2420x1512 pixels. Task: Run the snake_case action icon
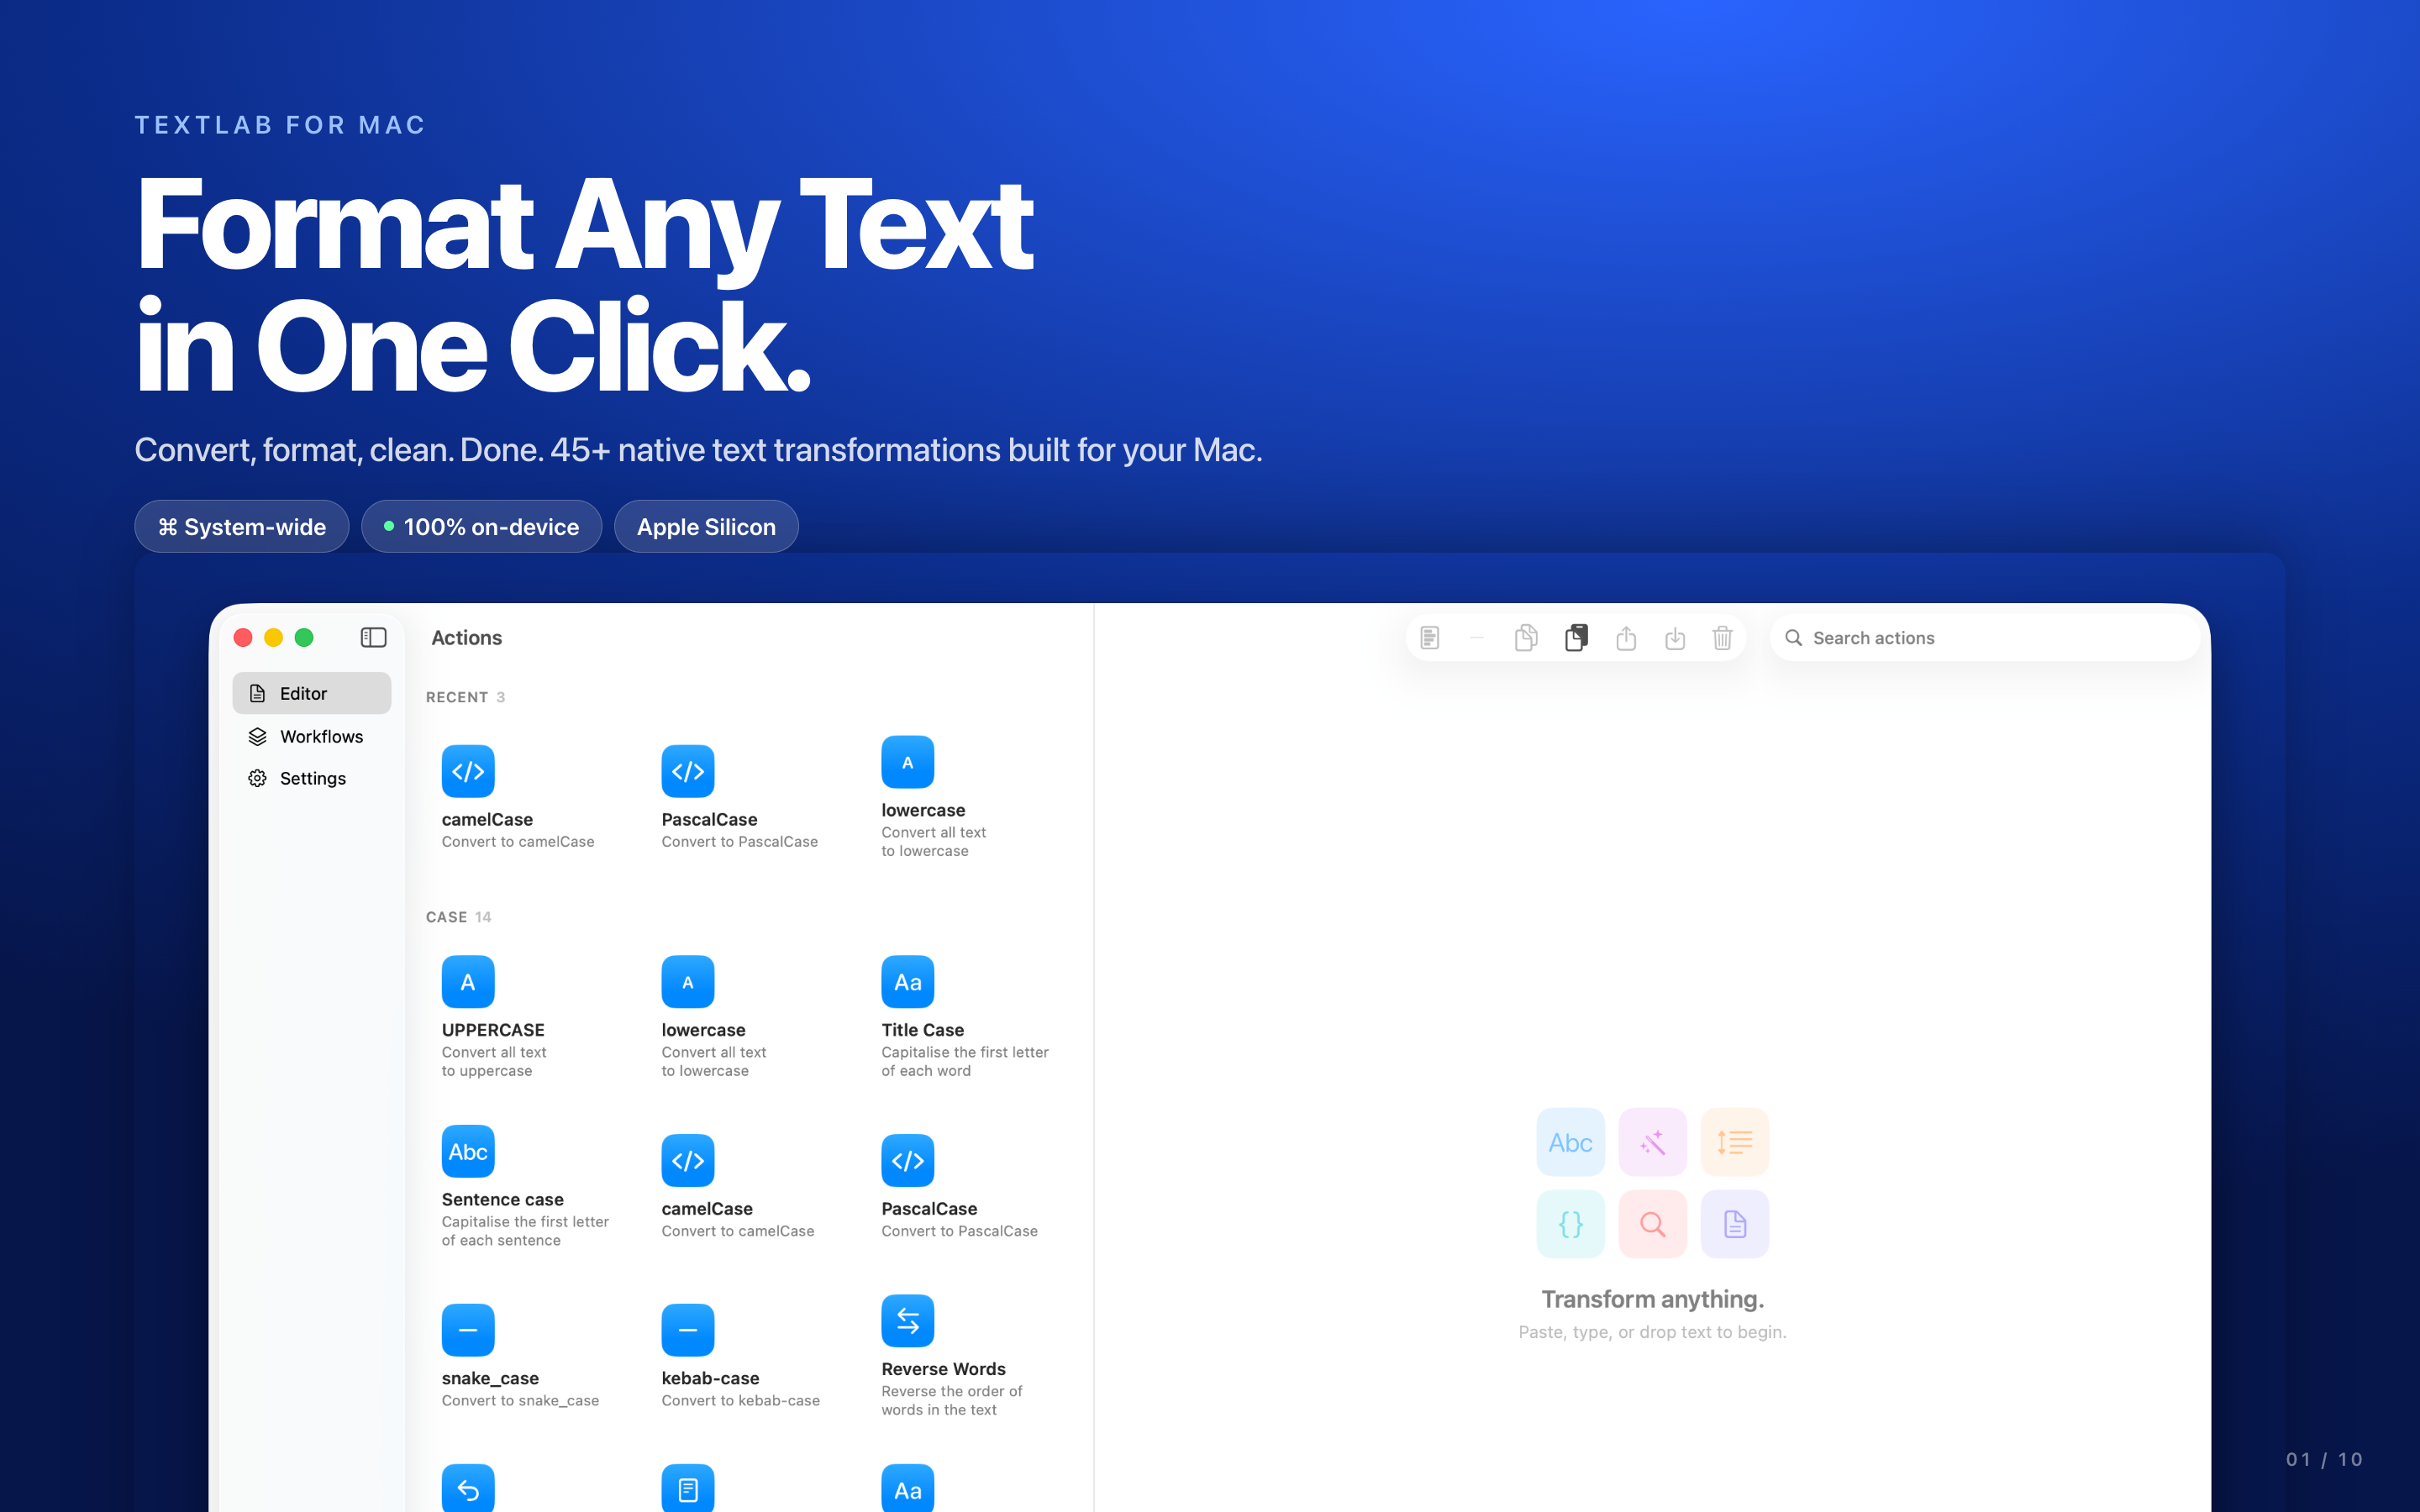tap(468, 1330)
